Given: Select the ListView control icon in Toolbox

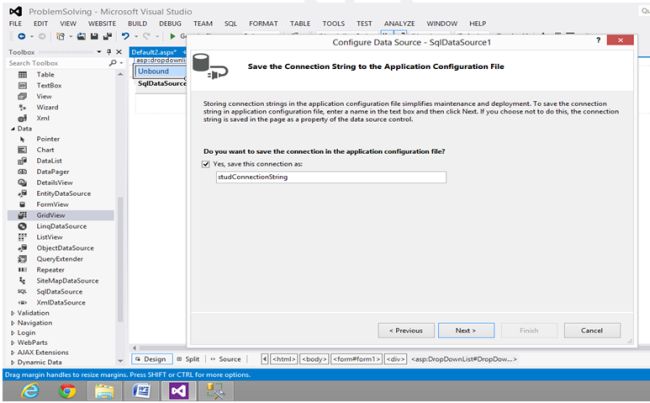Looking at the screenshot, I should pos(22,237).
